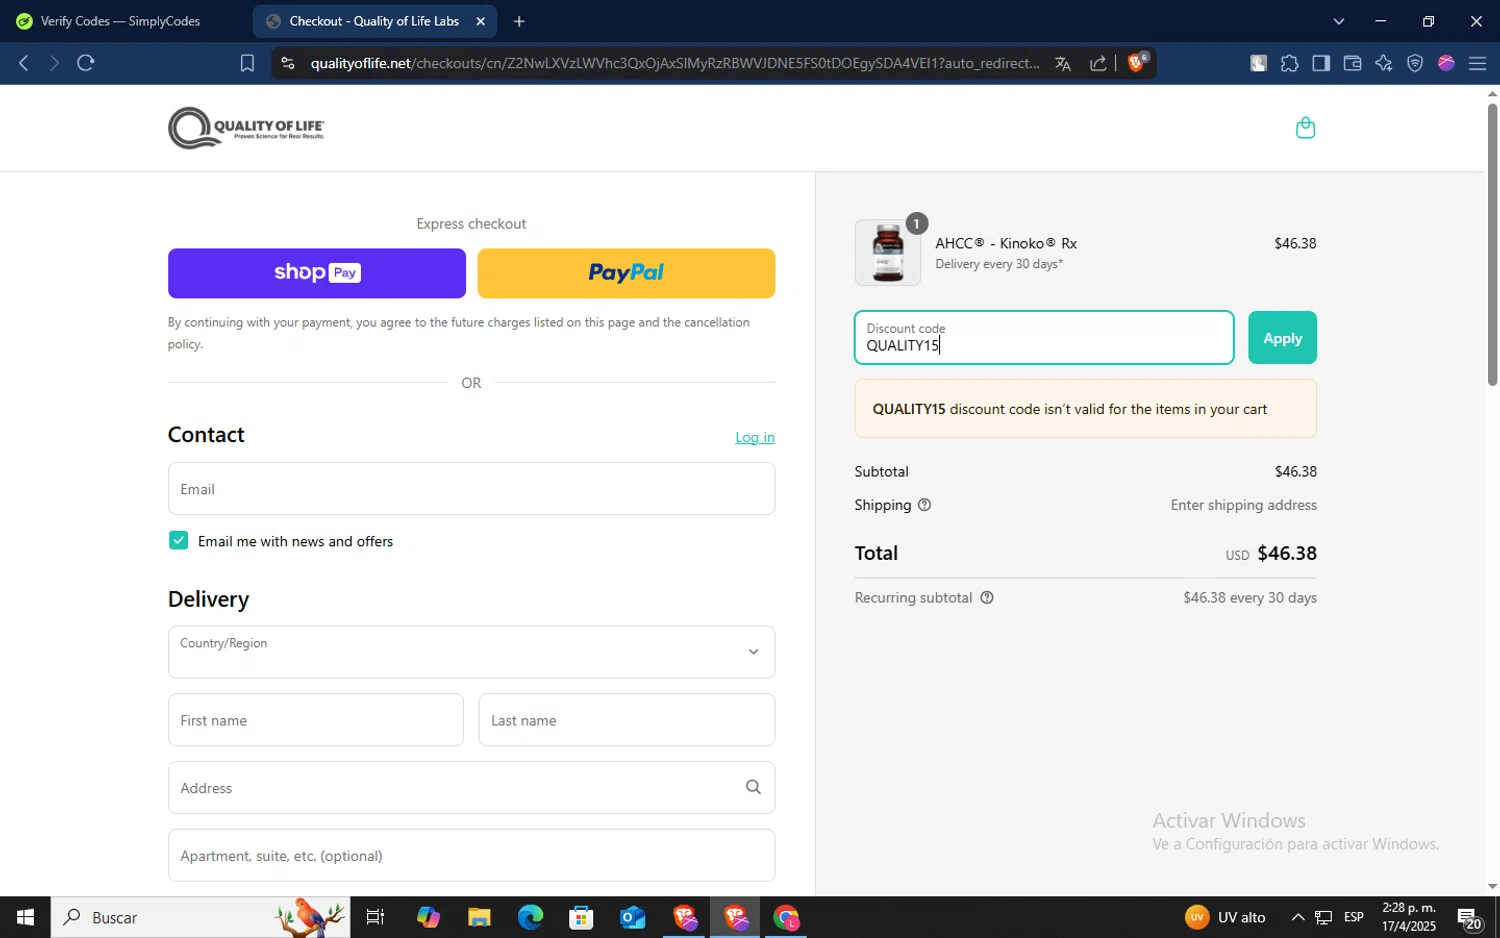Click the AHCC Kinoko Rx product thumbnail
Viewport: 1500px width, 938px height.
click(x=888, y=252)
